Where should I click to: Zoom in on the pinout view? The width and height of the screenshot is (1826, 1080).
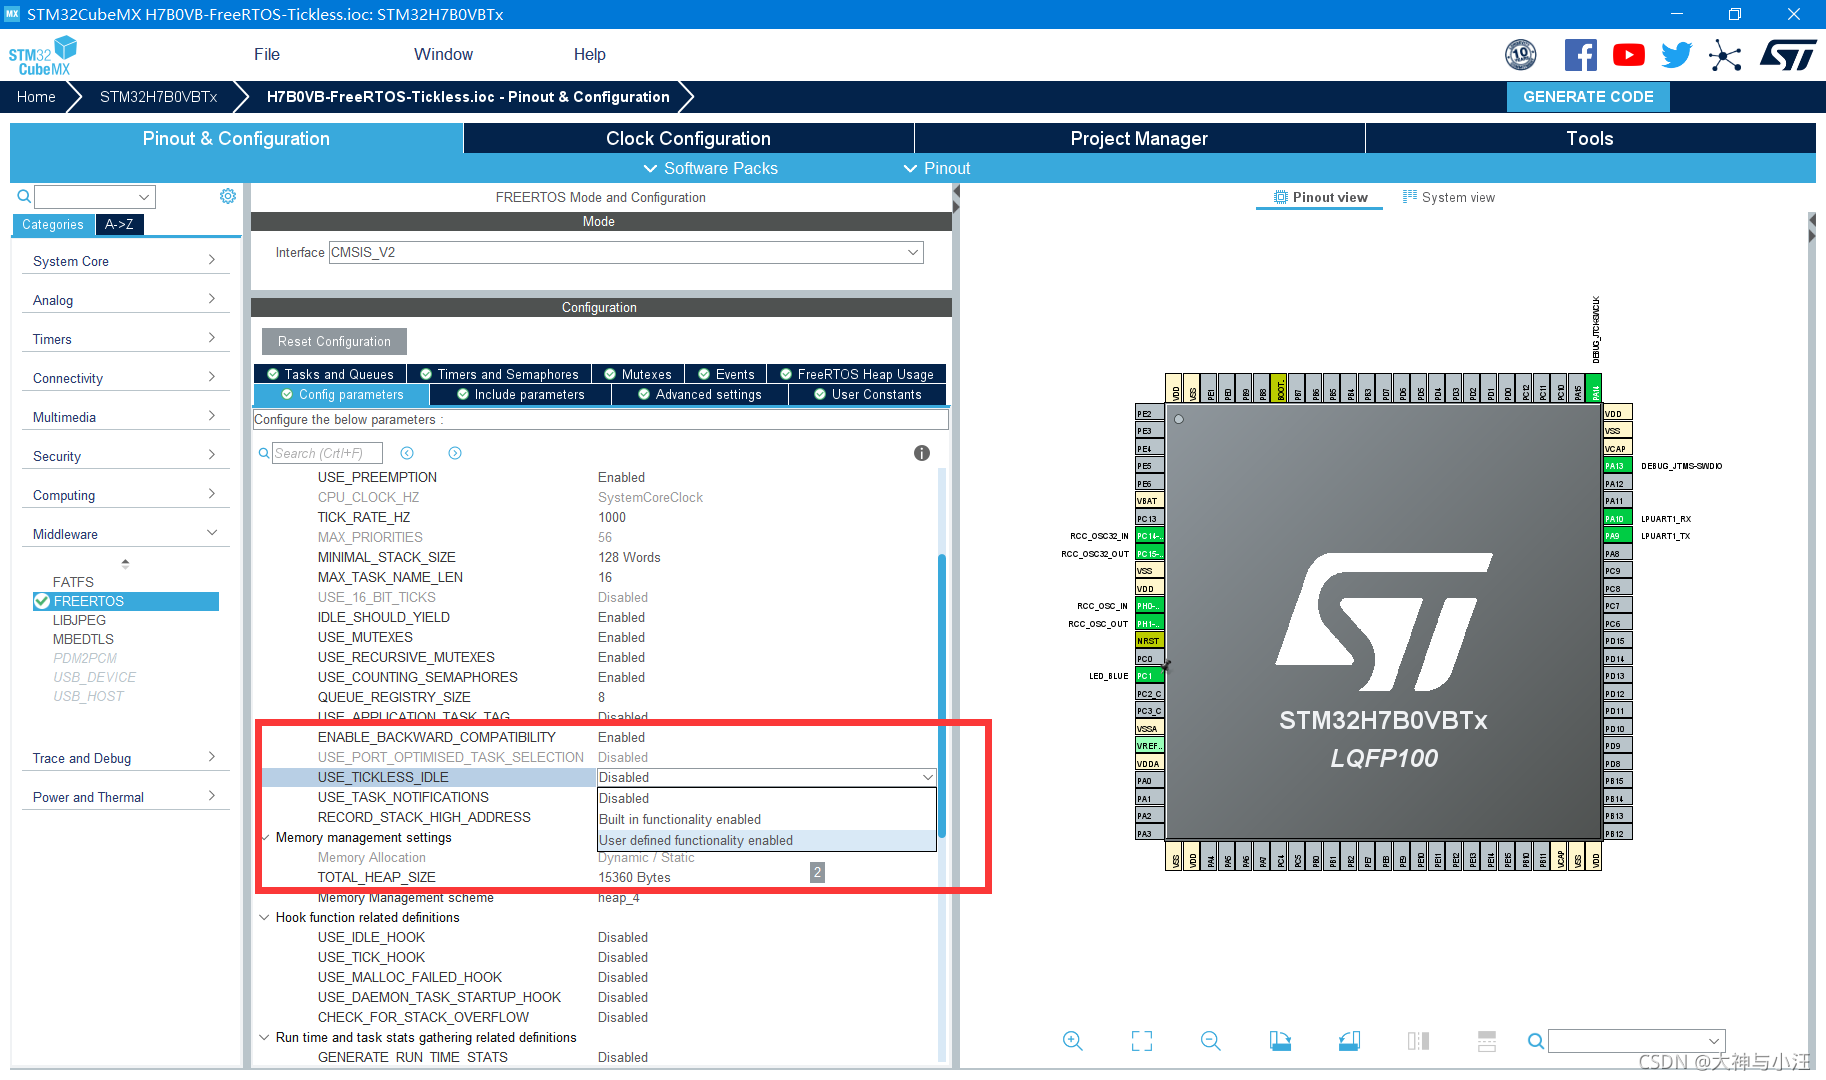pyautogui.click(x=1073, y=1040)
